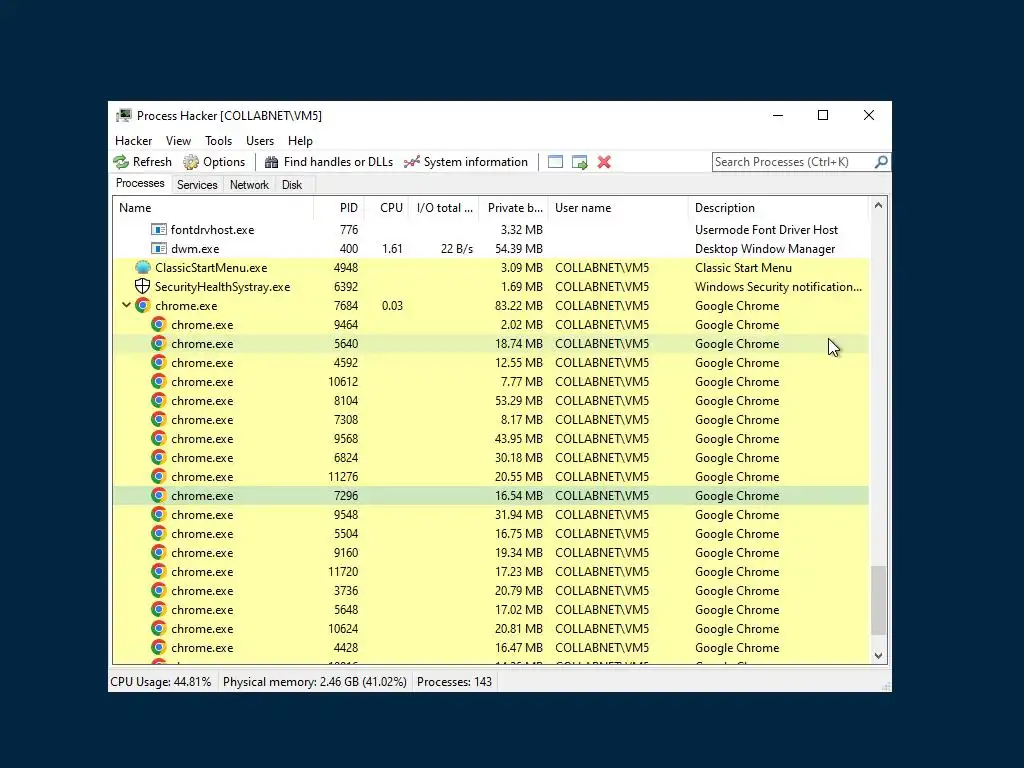Click the Process Hacker title bar icon
This screenshot has height=768, width=1024.
click(x=123, y=116)
